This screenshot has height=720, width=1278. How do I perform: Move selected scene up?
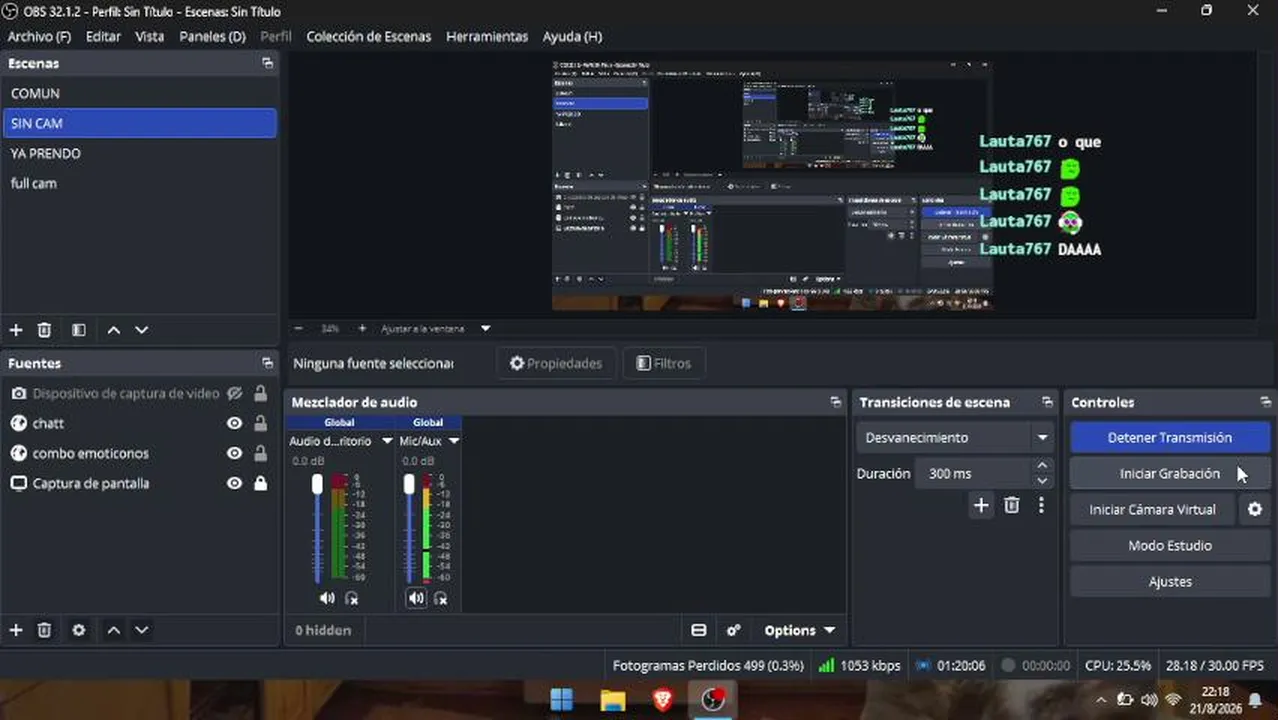(x=114, y=330)
